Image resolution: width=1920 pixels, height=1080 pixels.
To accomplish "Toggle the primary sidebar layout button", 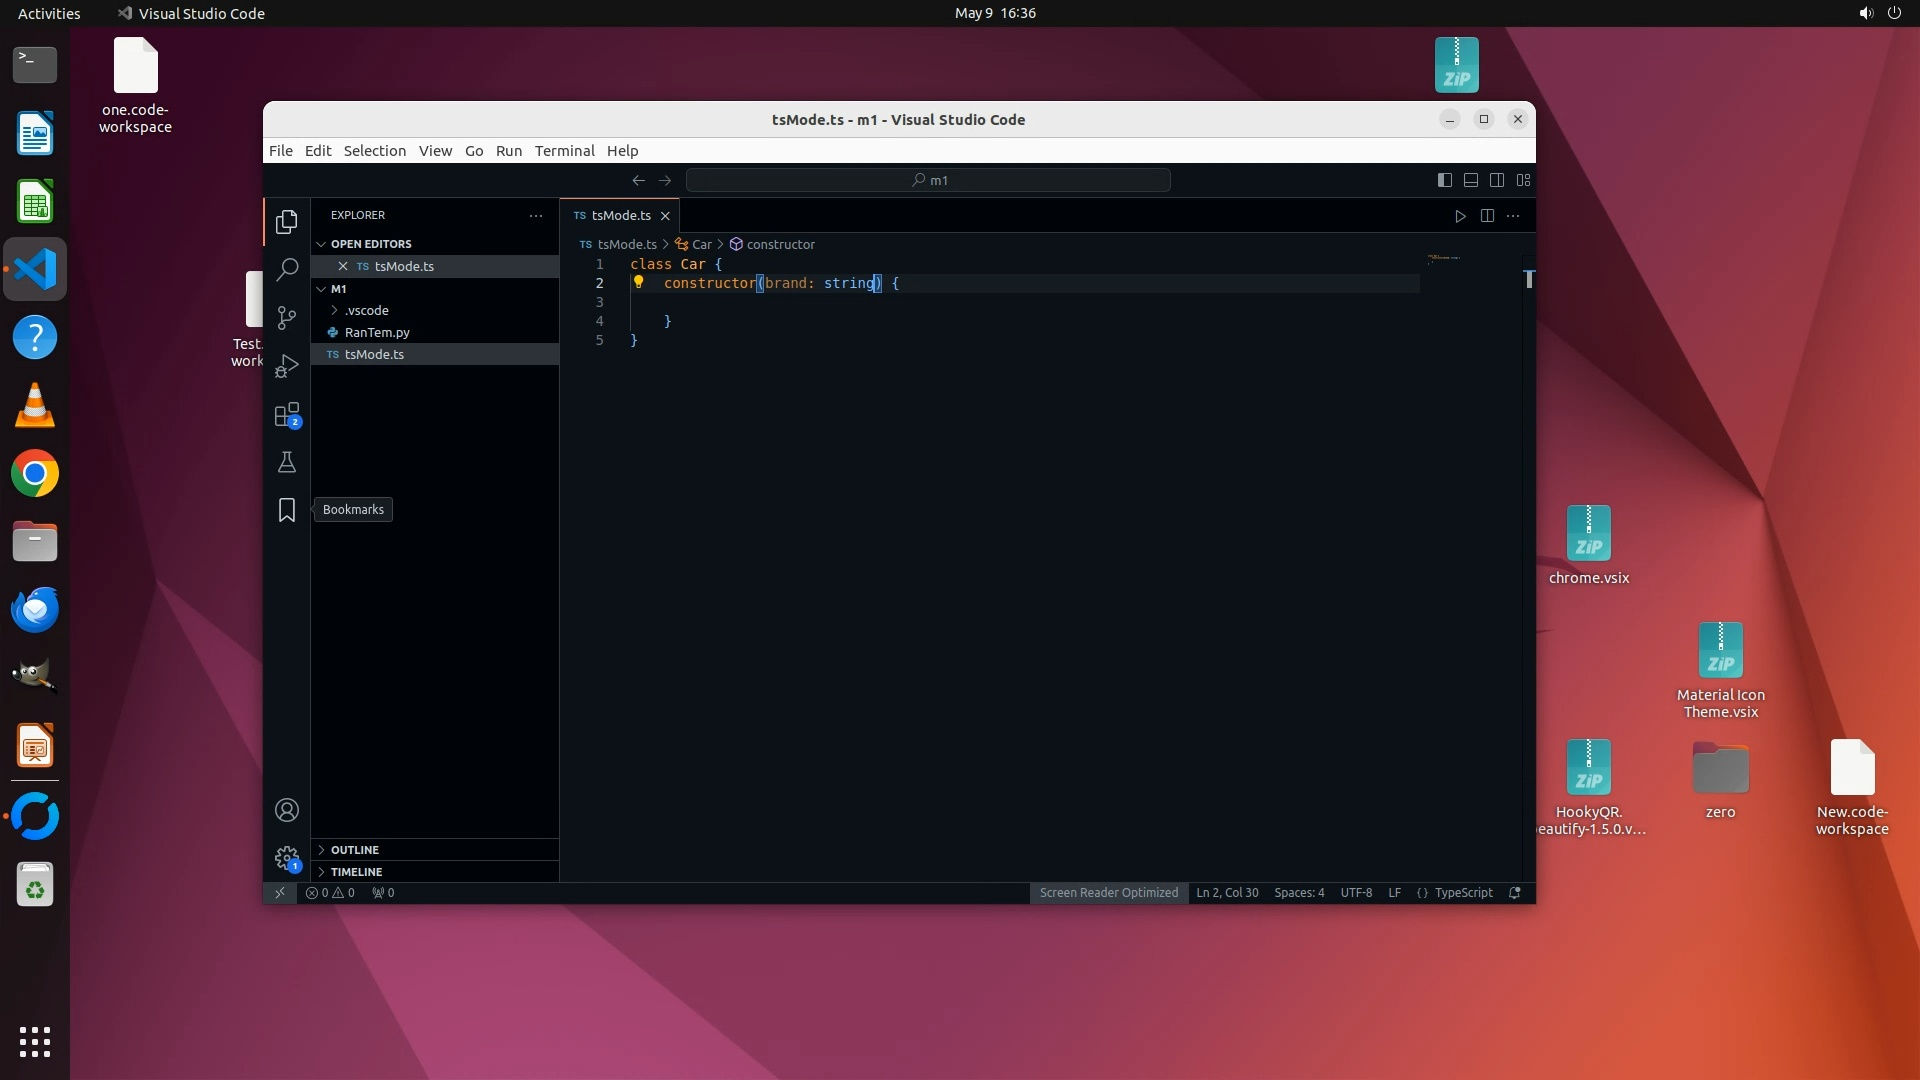I will point(1444,180).
